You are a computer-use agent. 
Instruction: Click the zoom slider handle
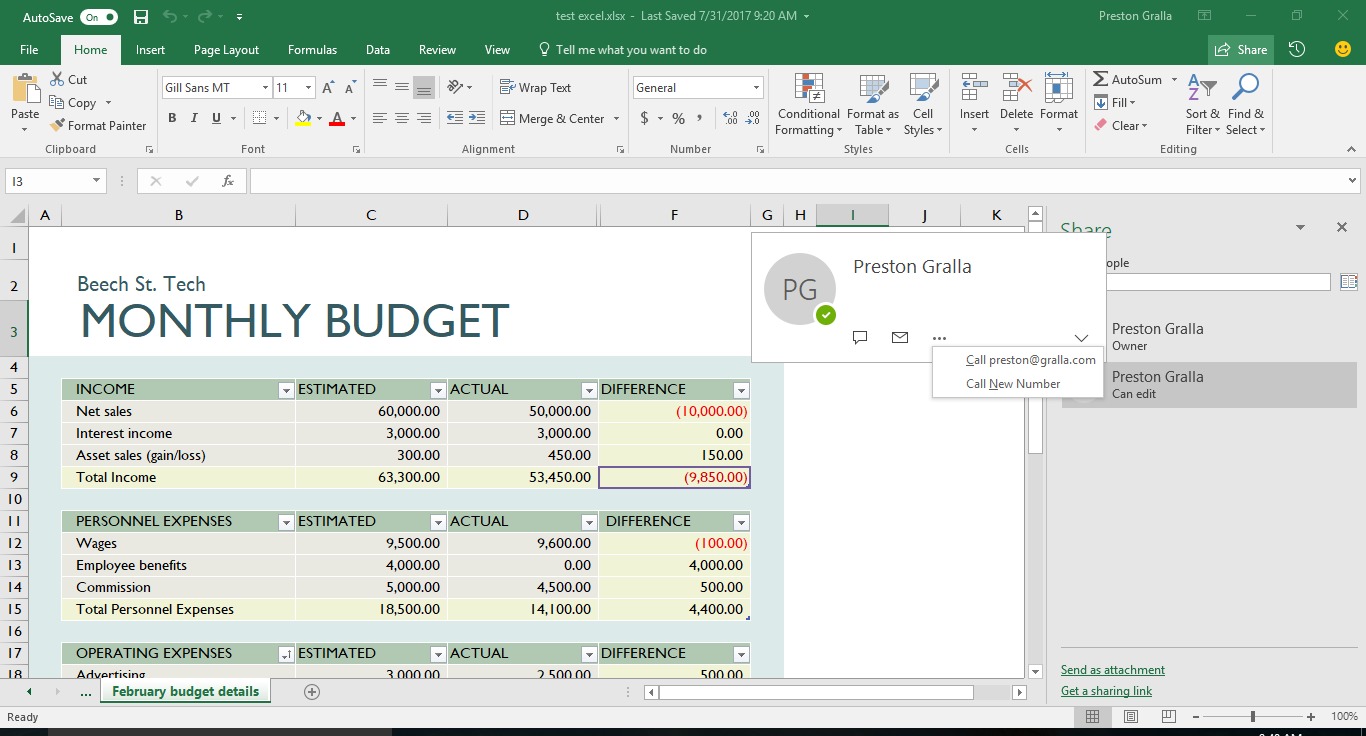(1253, 717)
